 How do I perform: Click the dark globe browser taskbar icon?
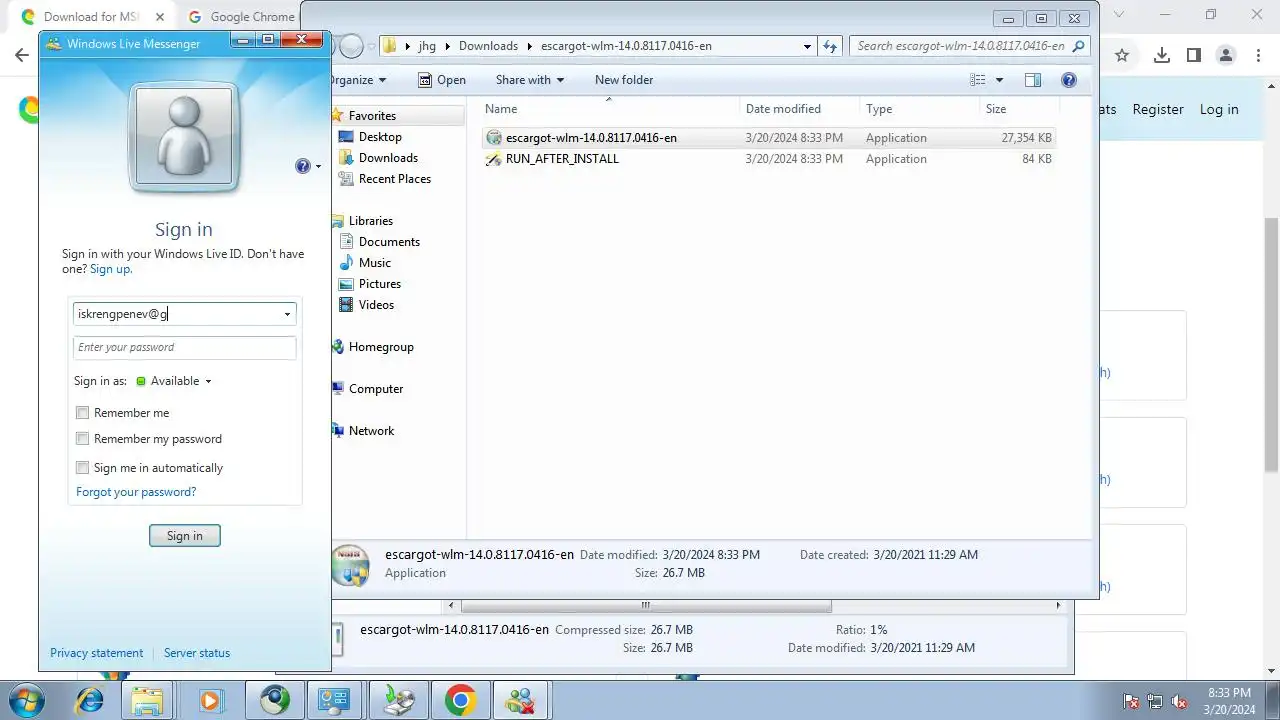pyautogui.click(x=275, y=700)
